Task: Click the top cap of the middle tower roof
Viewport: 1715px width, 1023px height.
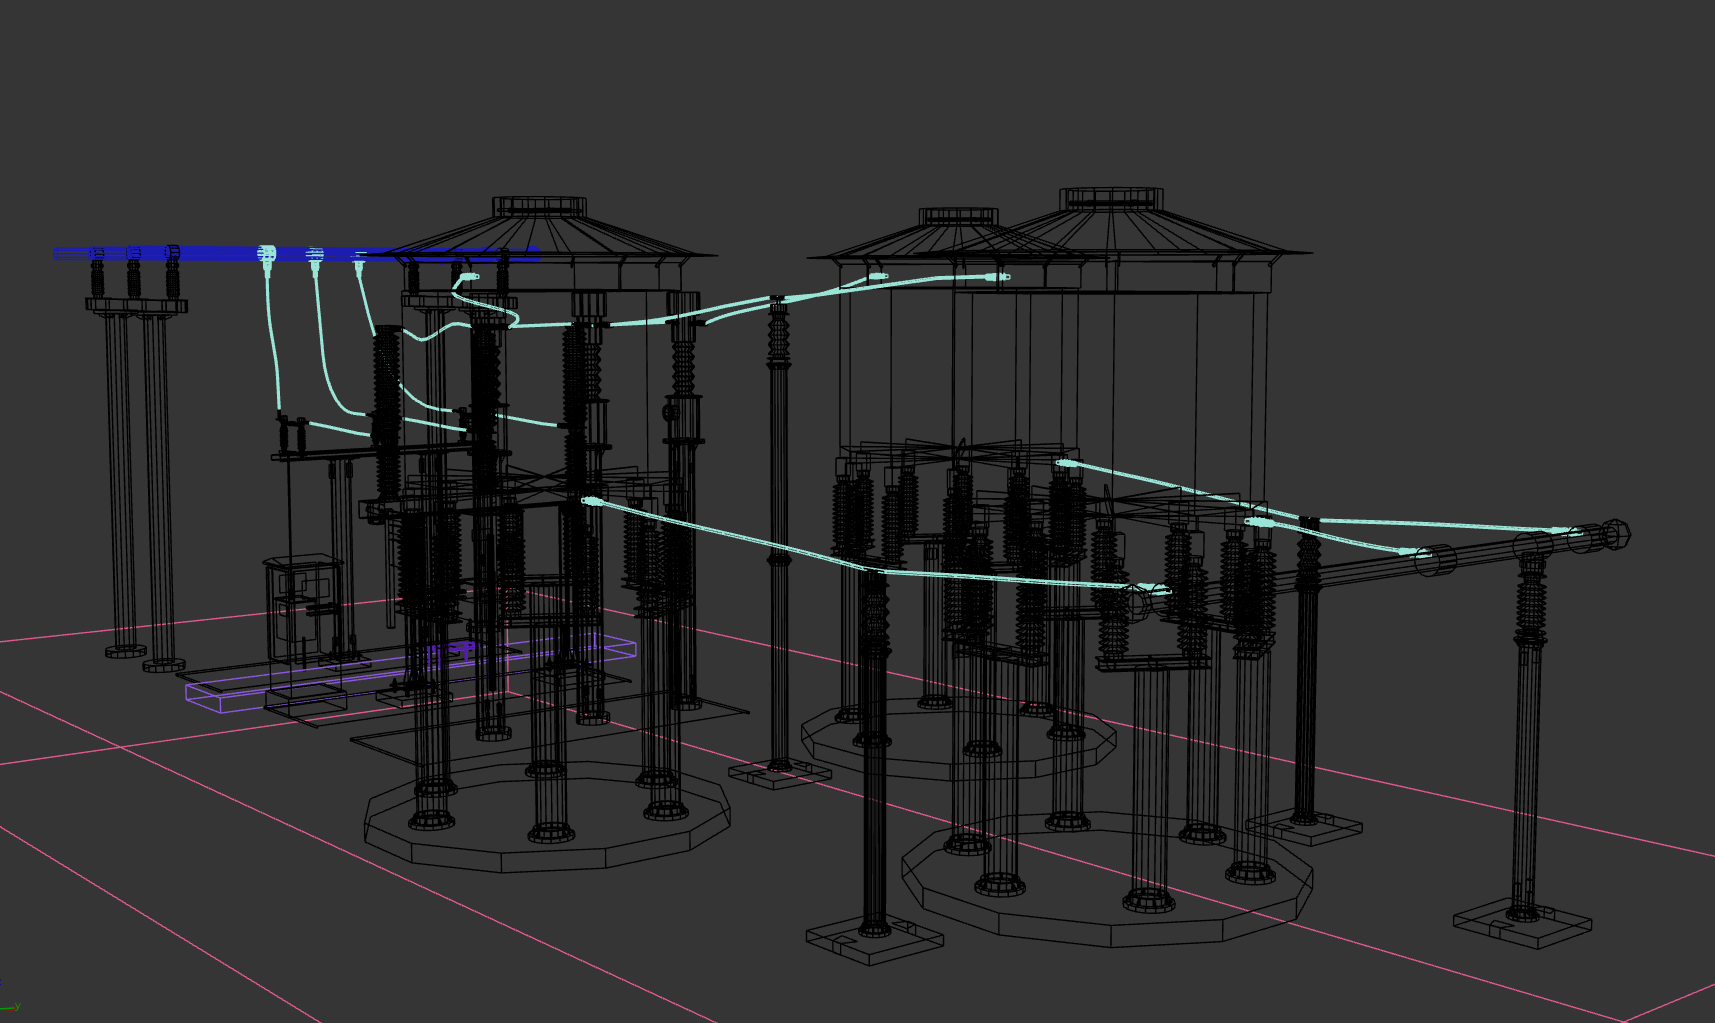Action: click(x=958, y=216)
